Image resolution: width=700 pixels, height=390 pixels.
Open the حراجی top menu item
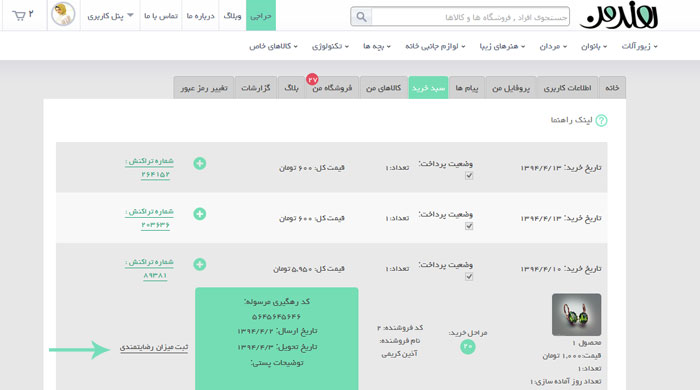[x=261, y=16]
